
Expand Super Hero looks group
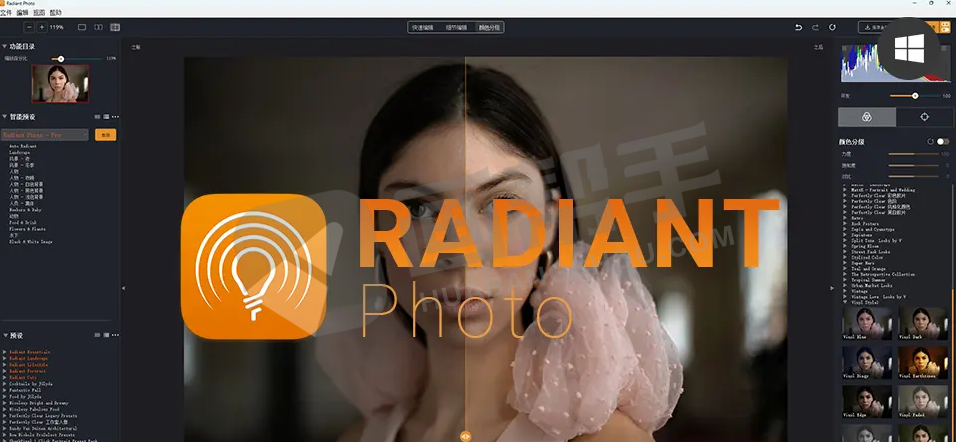click(845, 263)
